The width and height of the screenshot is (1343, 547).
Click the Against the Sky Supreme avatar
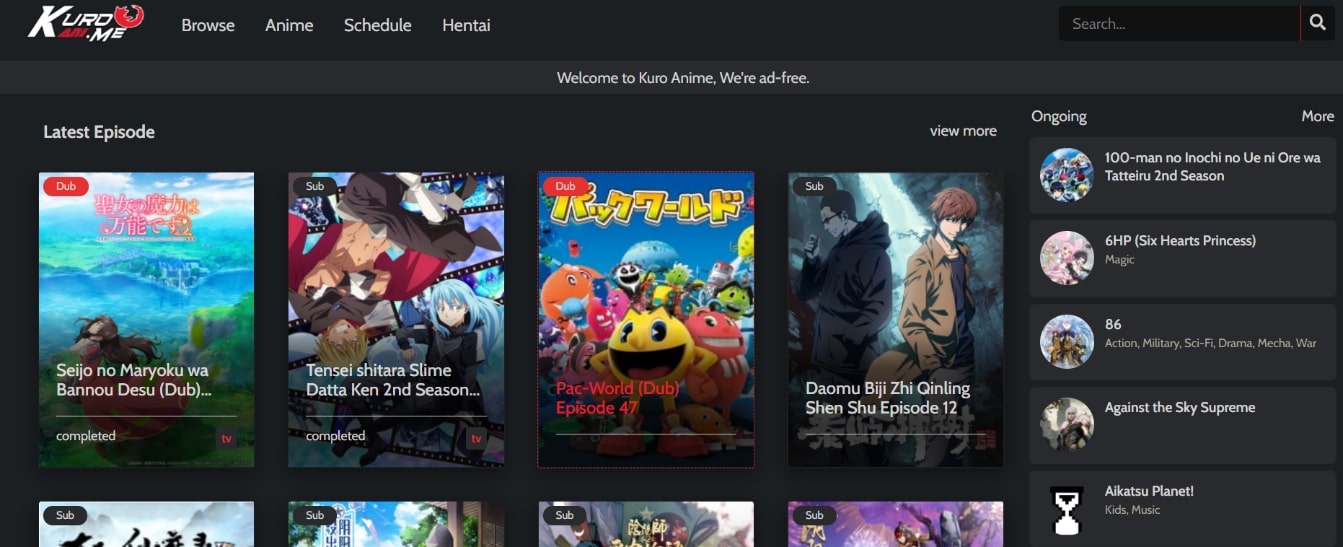click(1067, 424)
